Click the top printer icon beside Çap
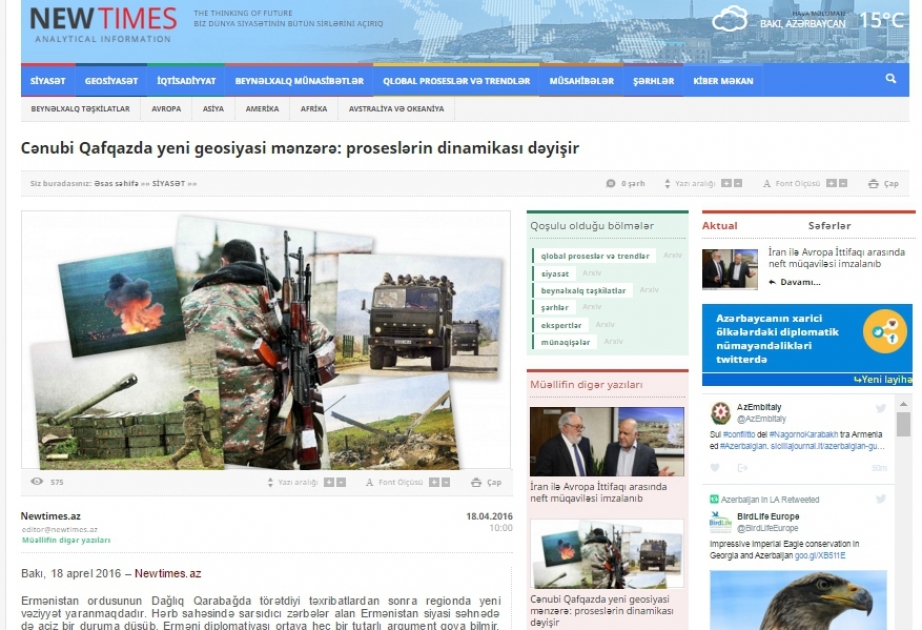922x630 pixels. point(873,184)
